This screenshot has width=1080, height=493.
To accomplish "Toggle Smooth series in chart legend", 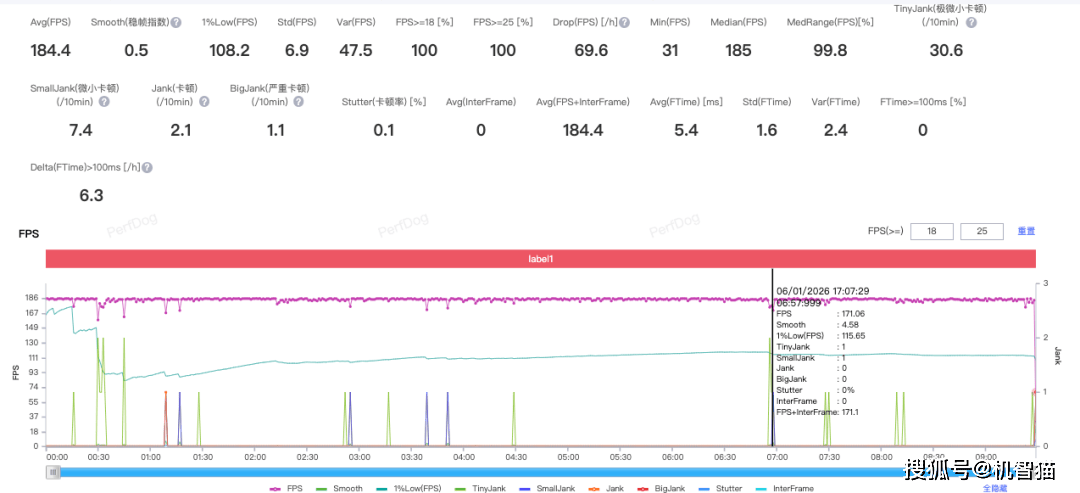I will [x=338, y=488].
